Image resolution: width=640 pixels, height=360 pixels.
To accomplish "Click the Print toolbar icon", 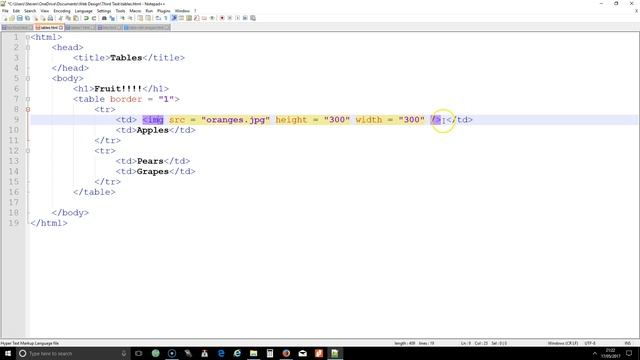I will click(50, 18).
